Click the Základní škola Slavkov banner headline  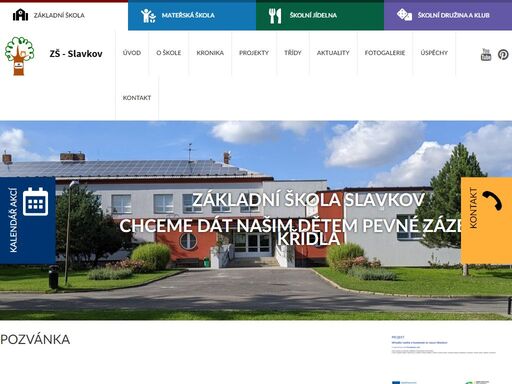(308, 199)
